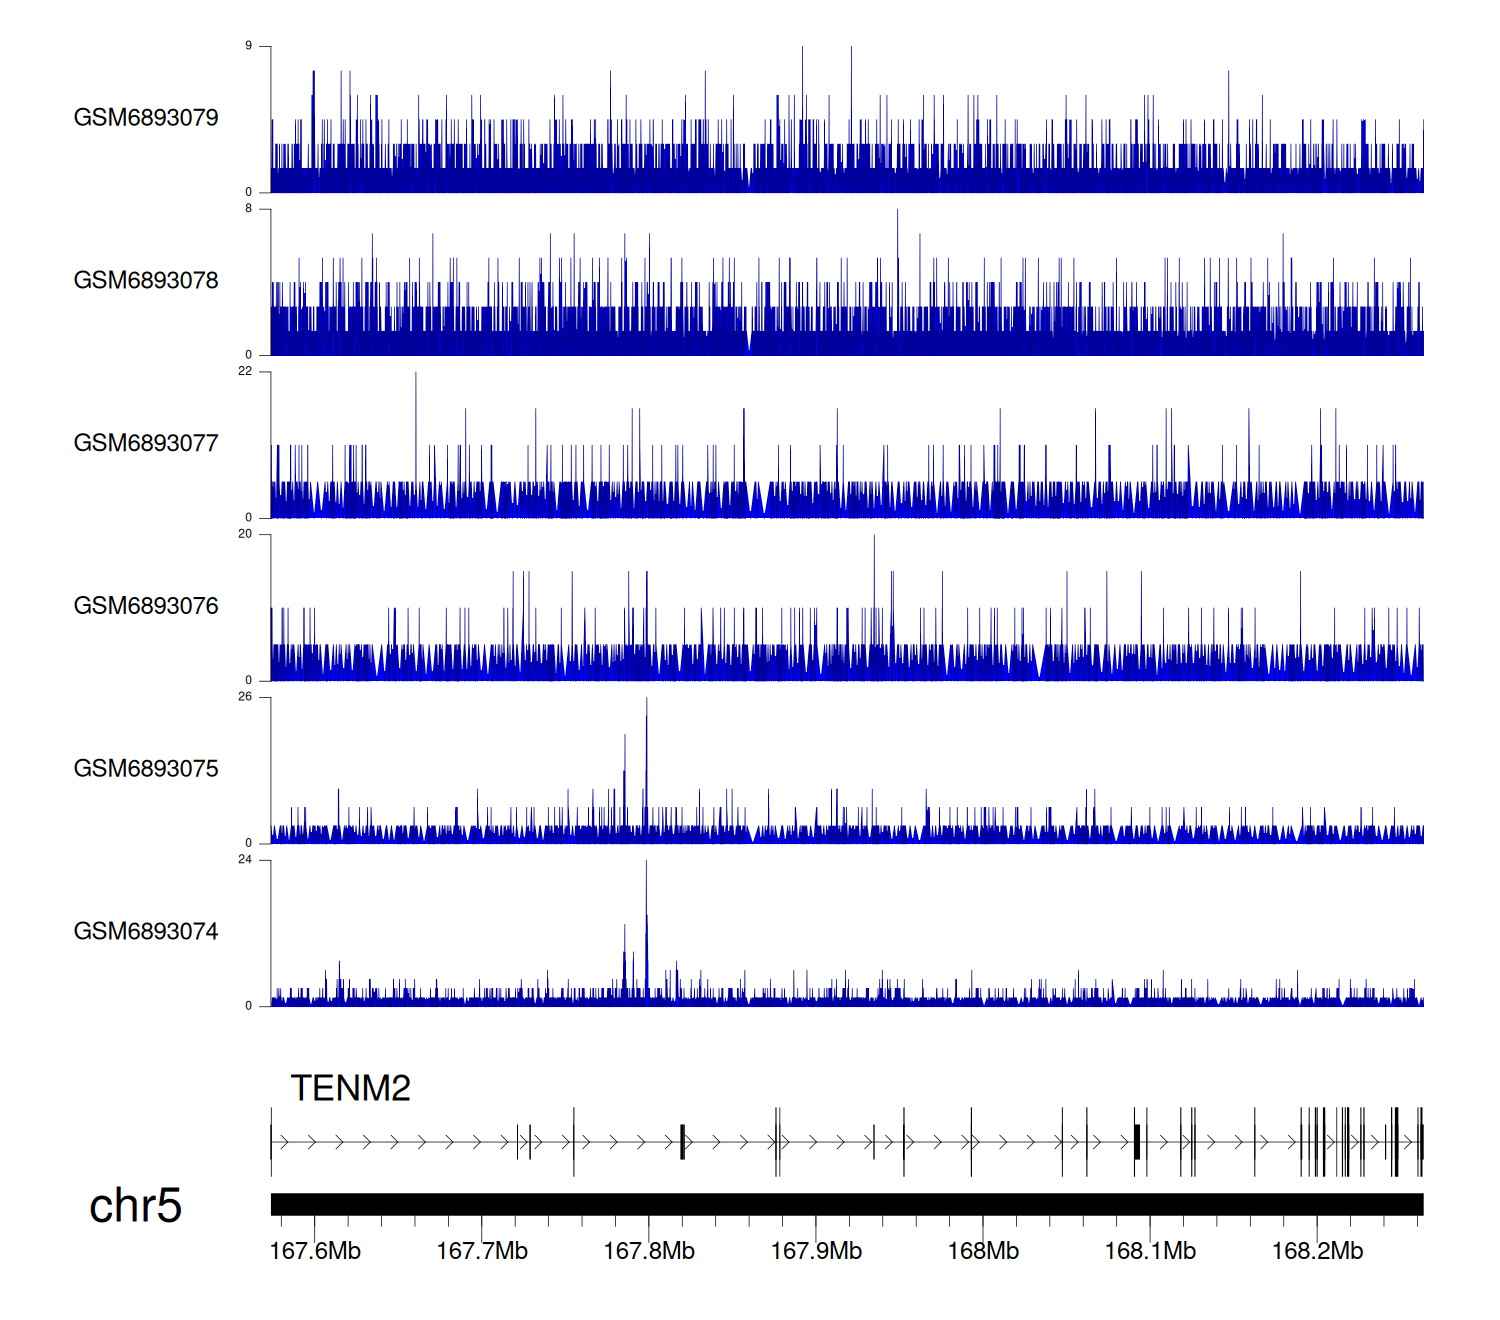Select the GSM6893078 track label
The width and height of the screenshot is (1500, 1320).
[146, 281]
